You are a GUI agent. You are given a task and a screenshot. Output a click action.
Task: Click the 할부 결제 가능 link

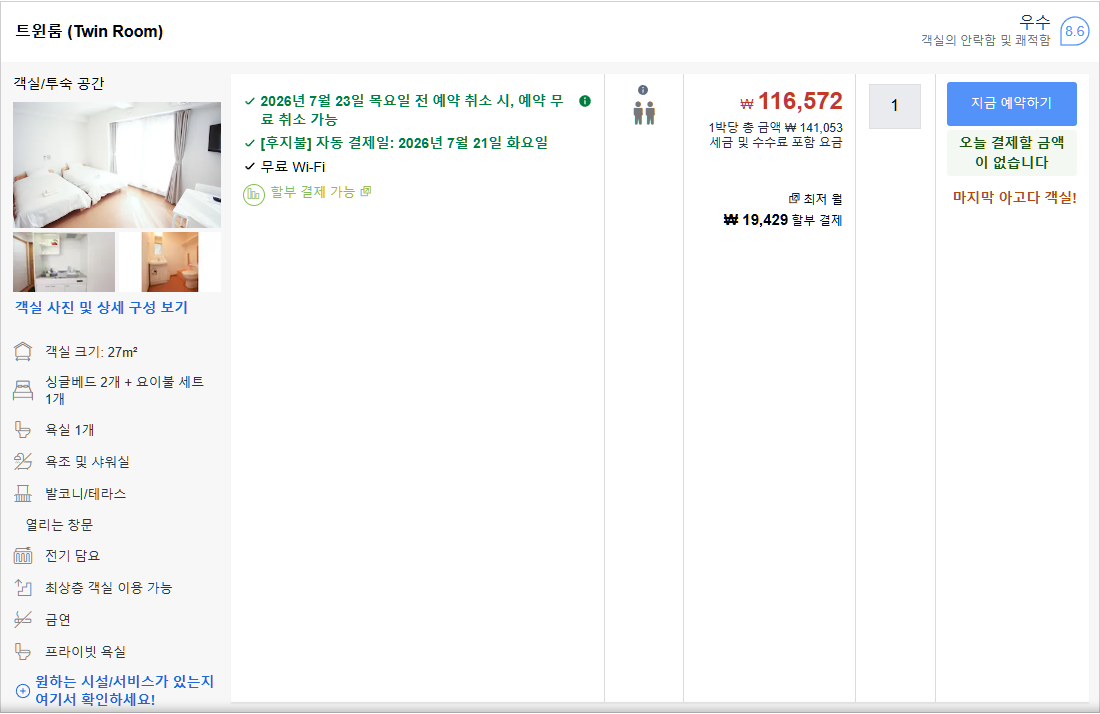pyautogui.click(x=313, y=191)
